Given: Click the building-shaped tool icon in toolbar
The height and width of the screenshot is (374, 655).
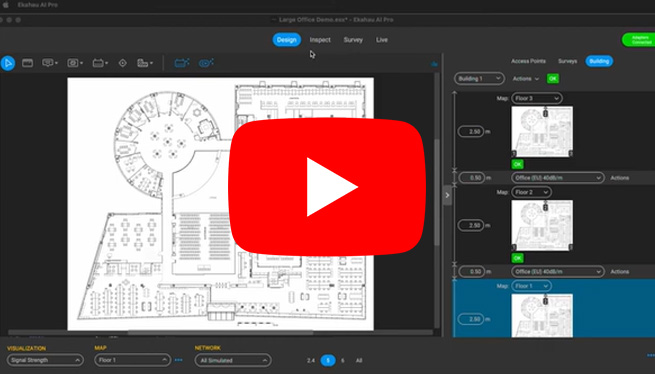Looking at the screenshot, I should (145, 63).
